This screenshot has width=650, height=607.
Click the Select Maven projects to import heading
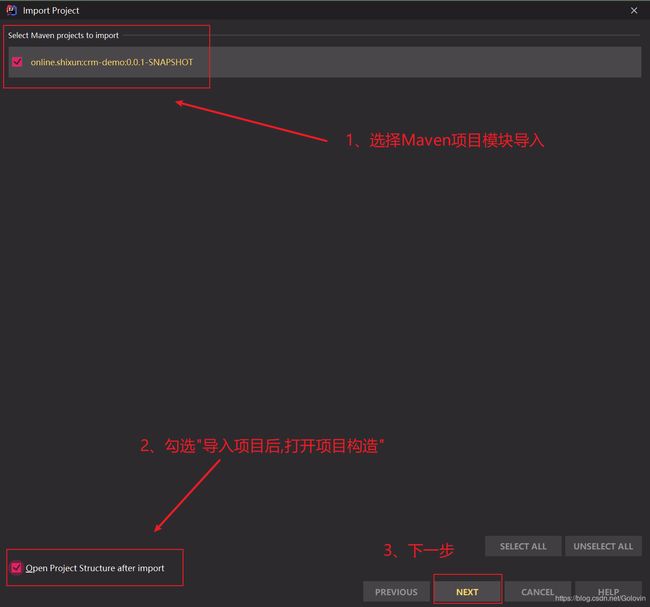point(63,36)
